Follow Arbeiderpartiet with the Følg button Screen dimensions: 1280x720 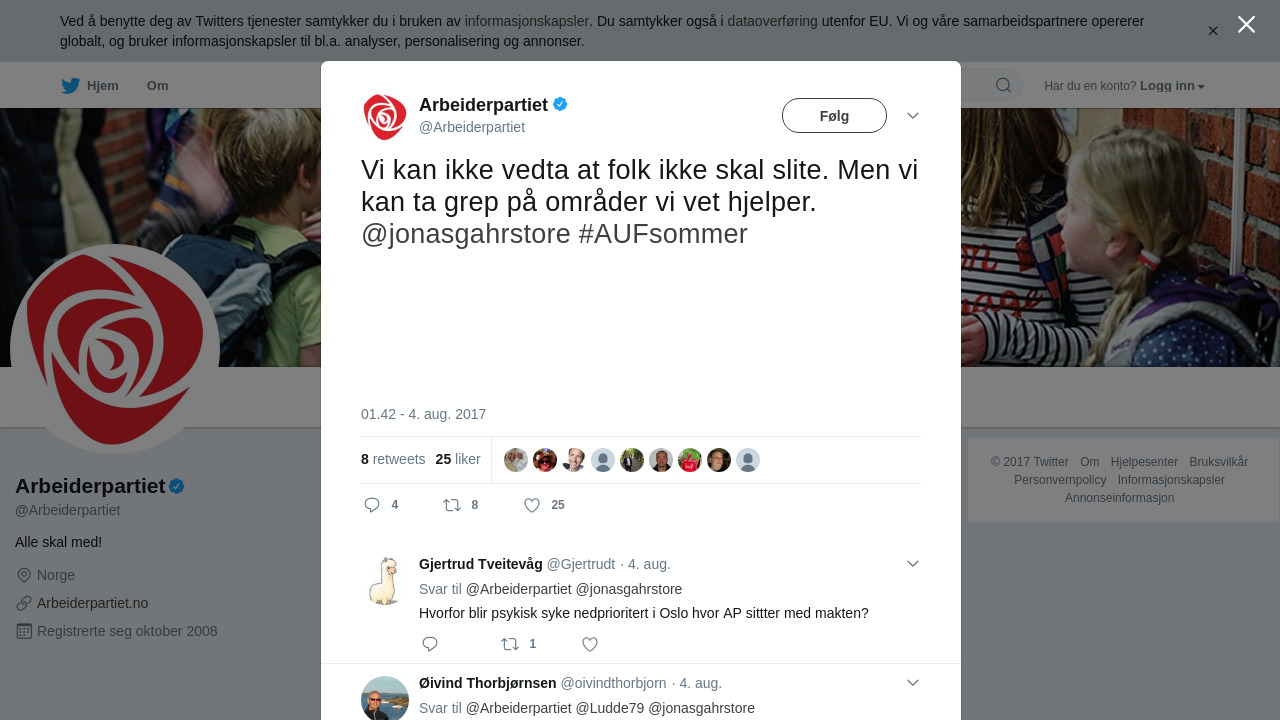[834, 116]
